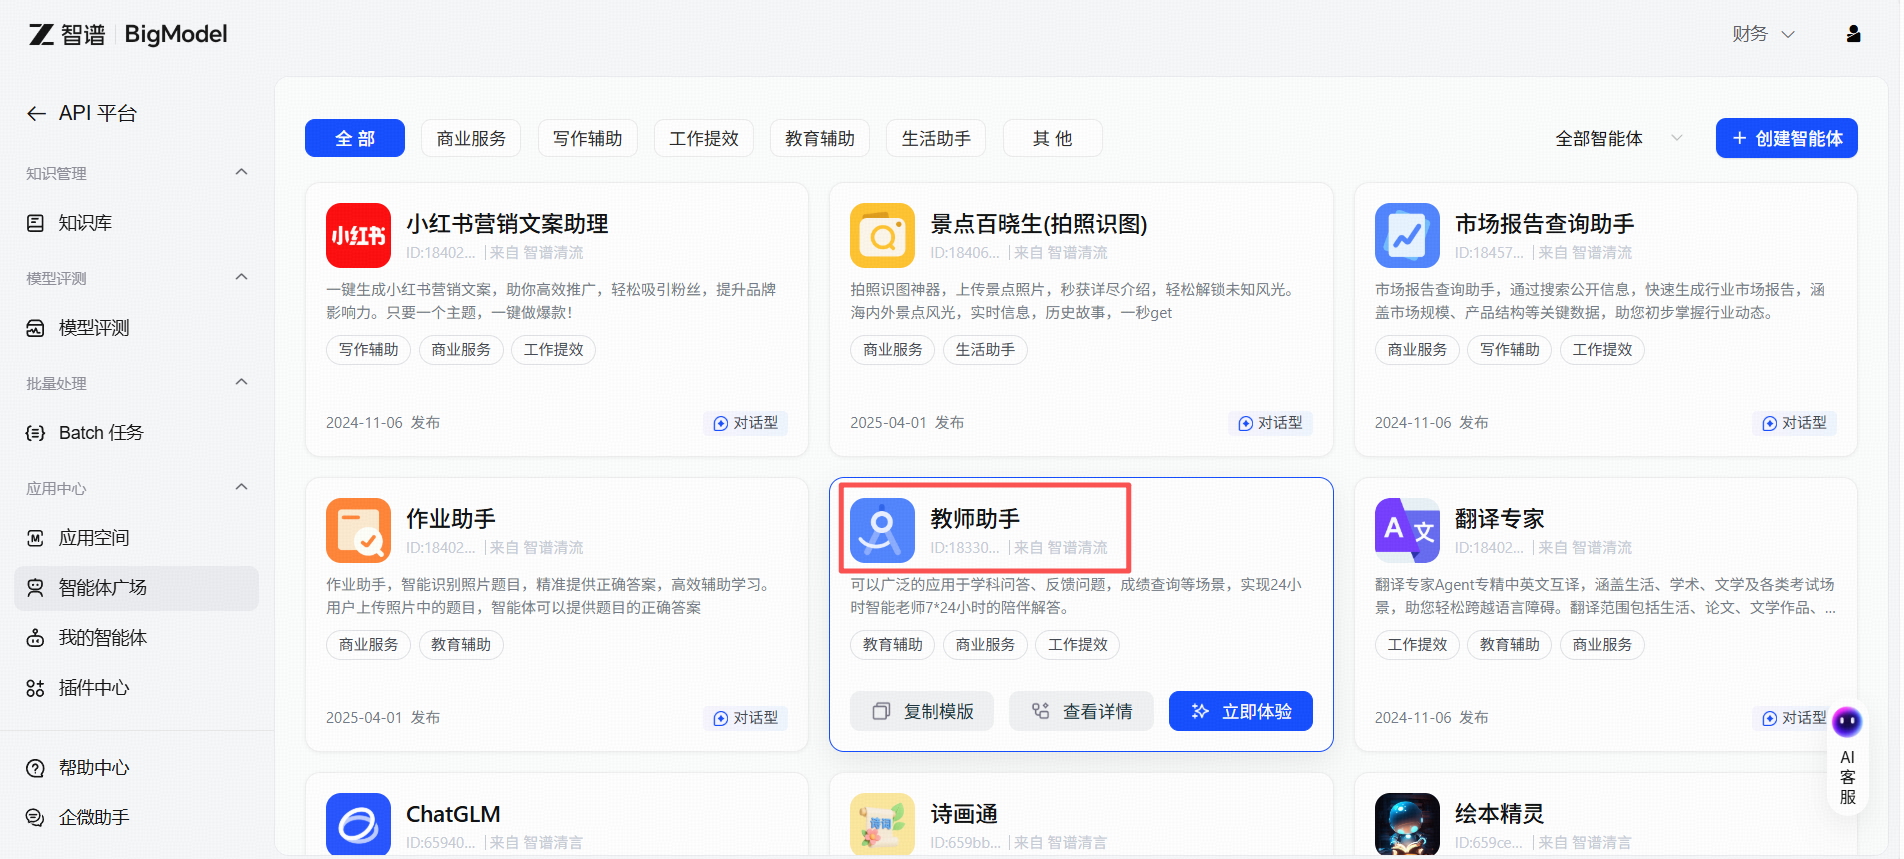Click 复制模版 button on 教师助手
Image resolution: width=1904 pixels, height=859 pixels.
pos(921,711)
